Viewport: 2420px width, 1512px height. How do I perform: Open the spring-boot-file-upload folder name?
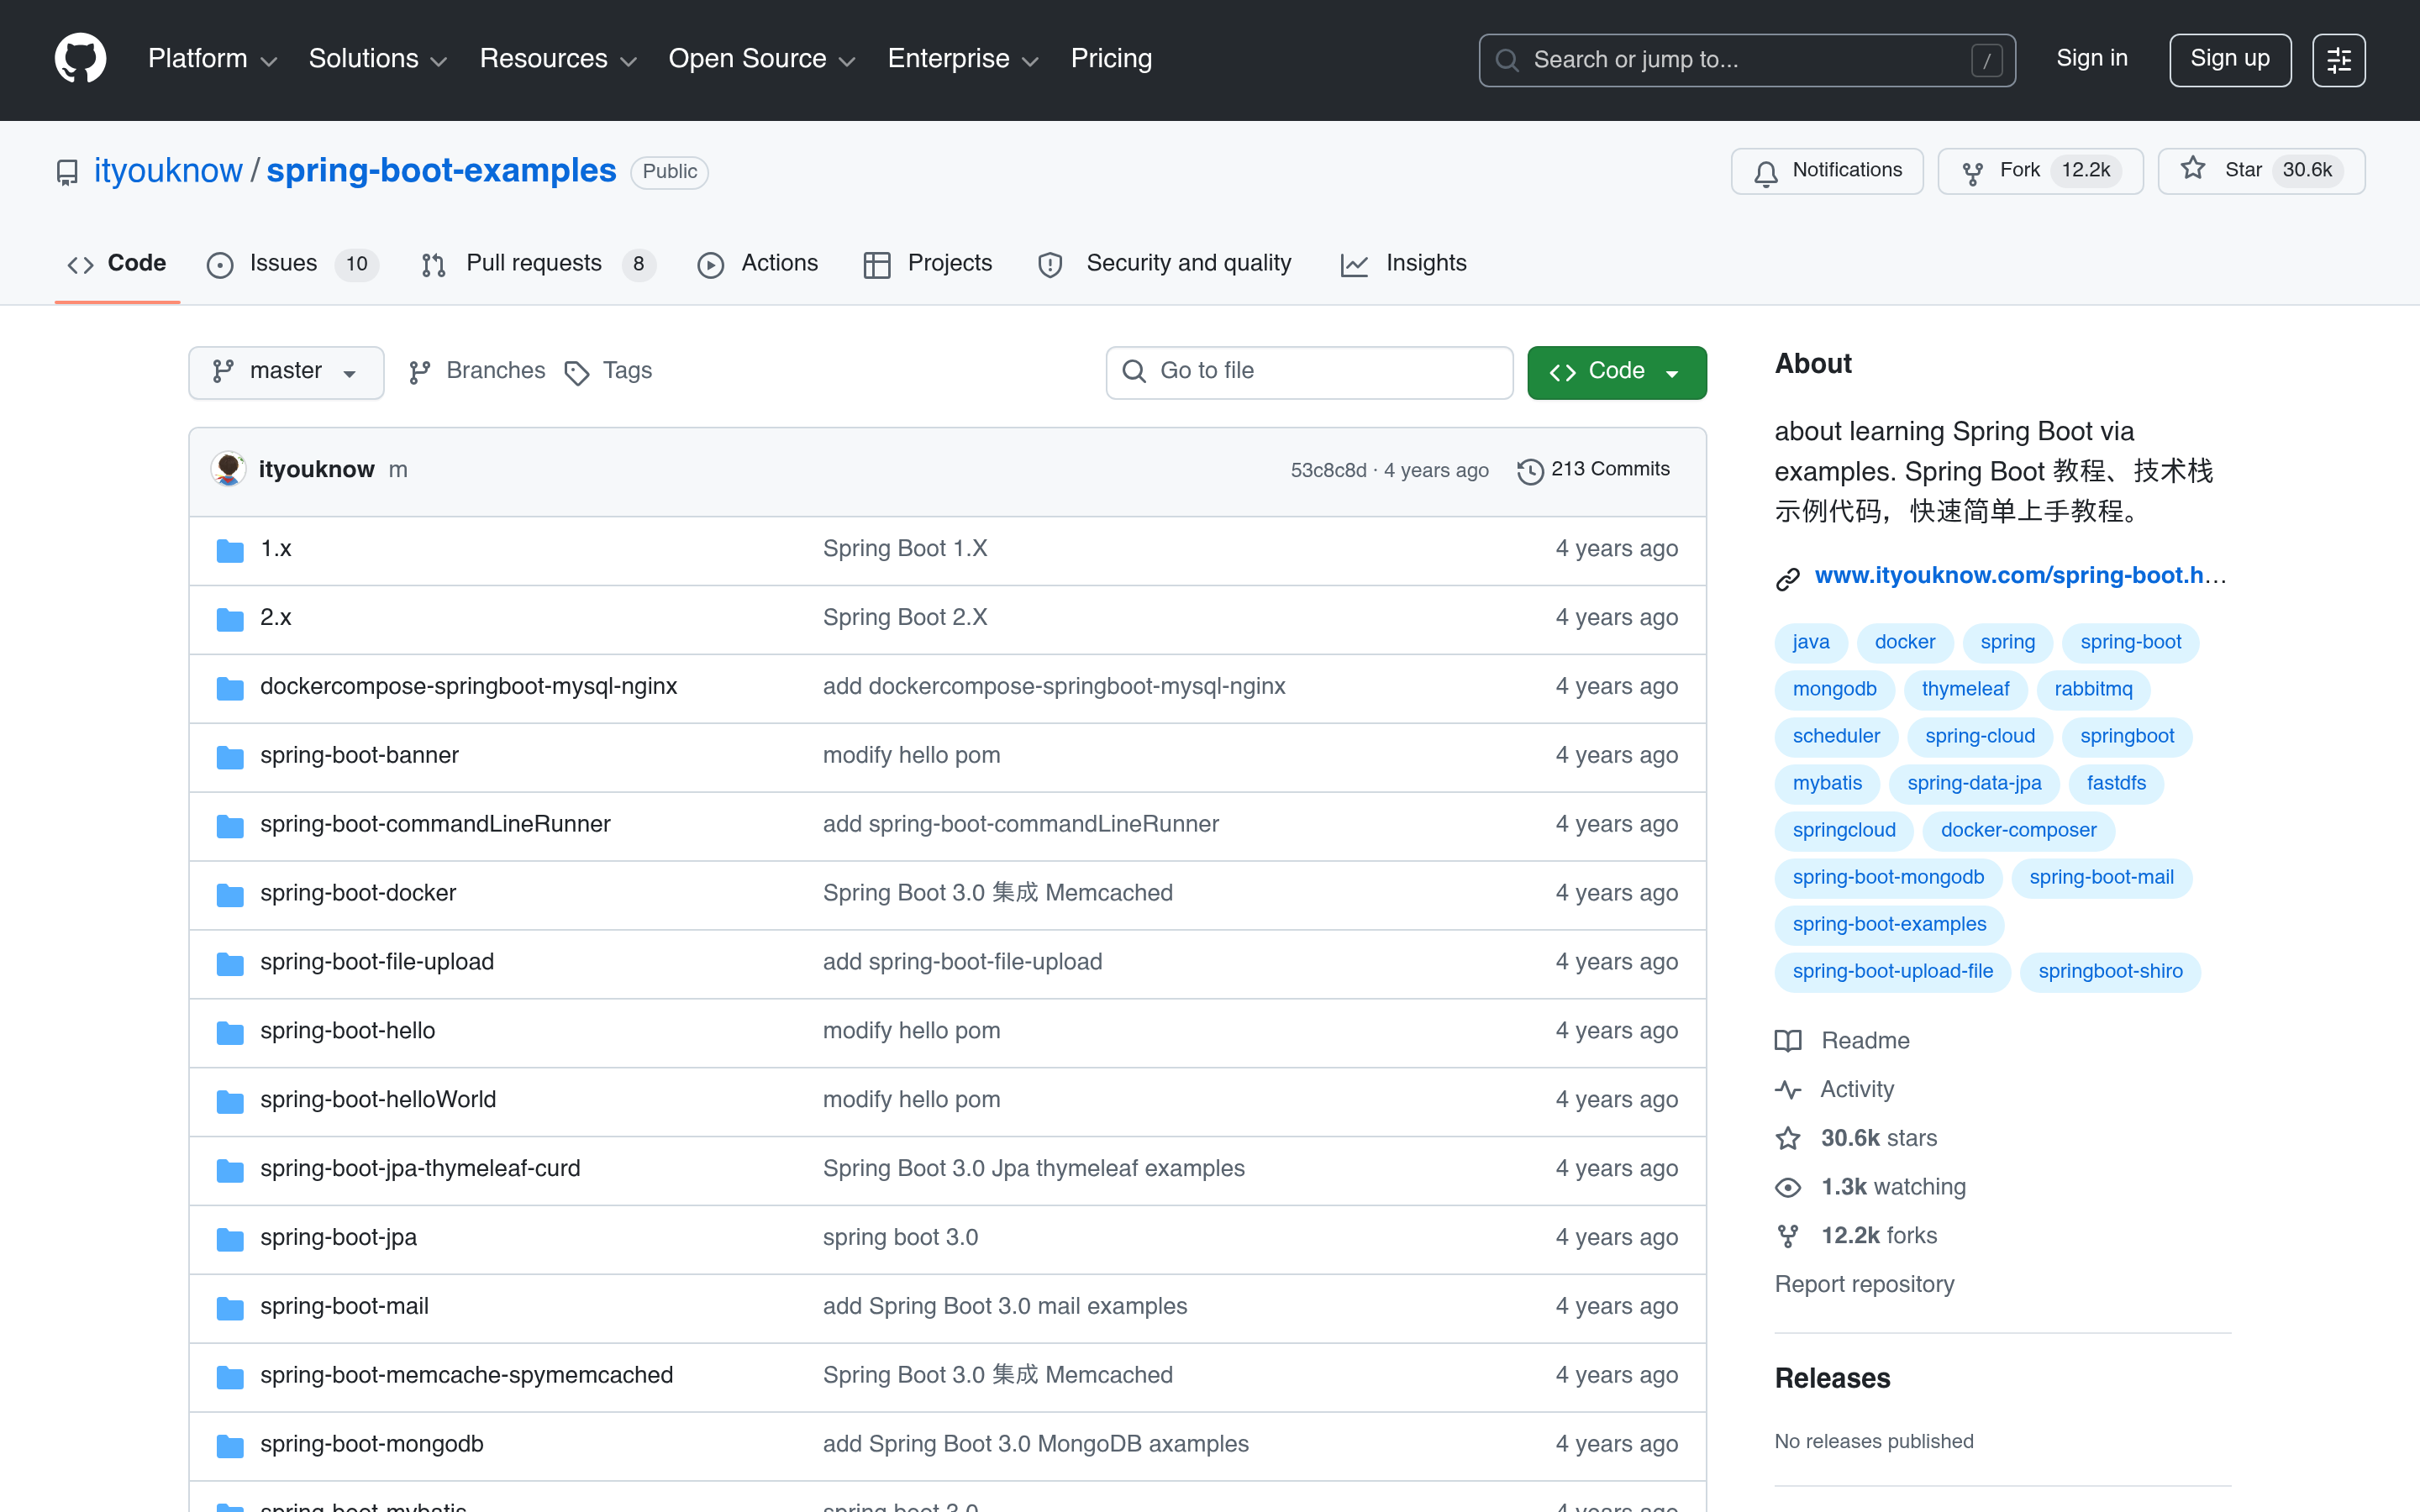coord(377,962)
